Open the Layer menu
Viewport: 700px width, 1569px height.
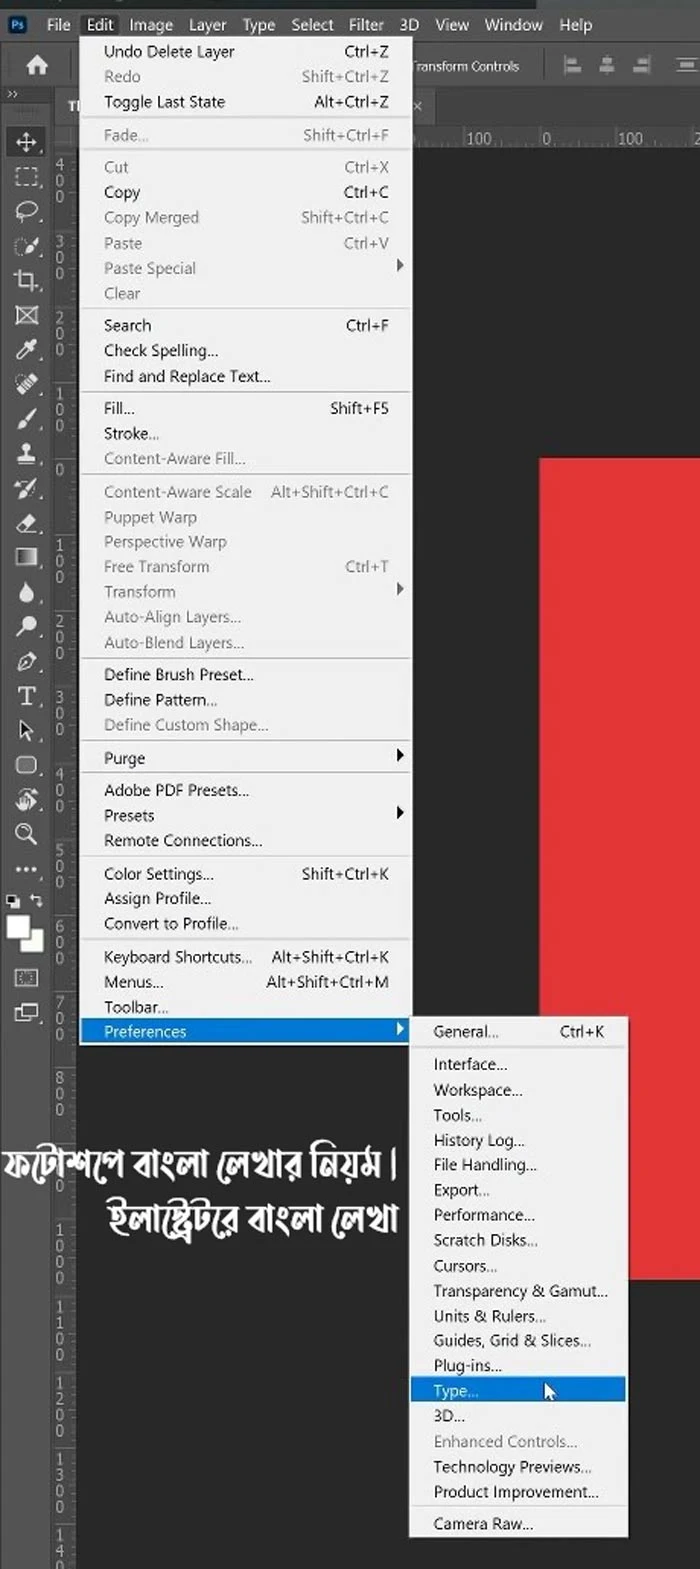pyautogui.click(x=207, y=25)
